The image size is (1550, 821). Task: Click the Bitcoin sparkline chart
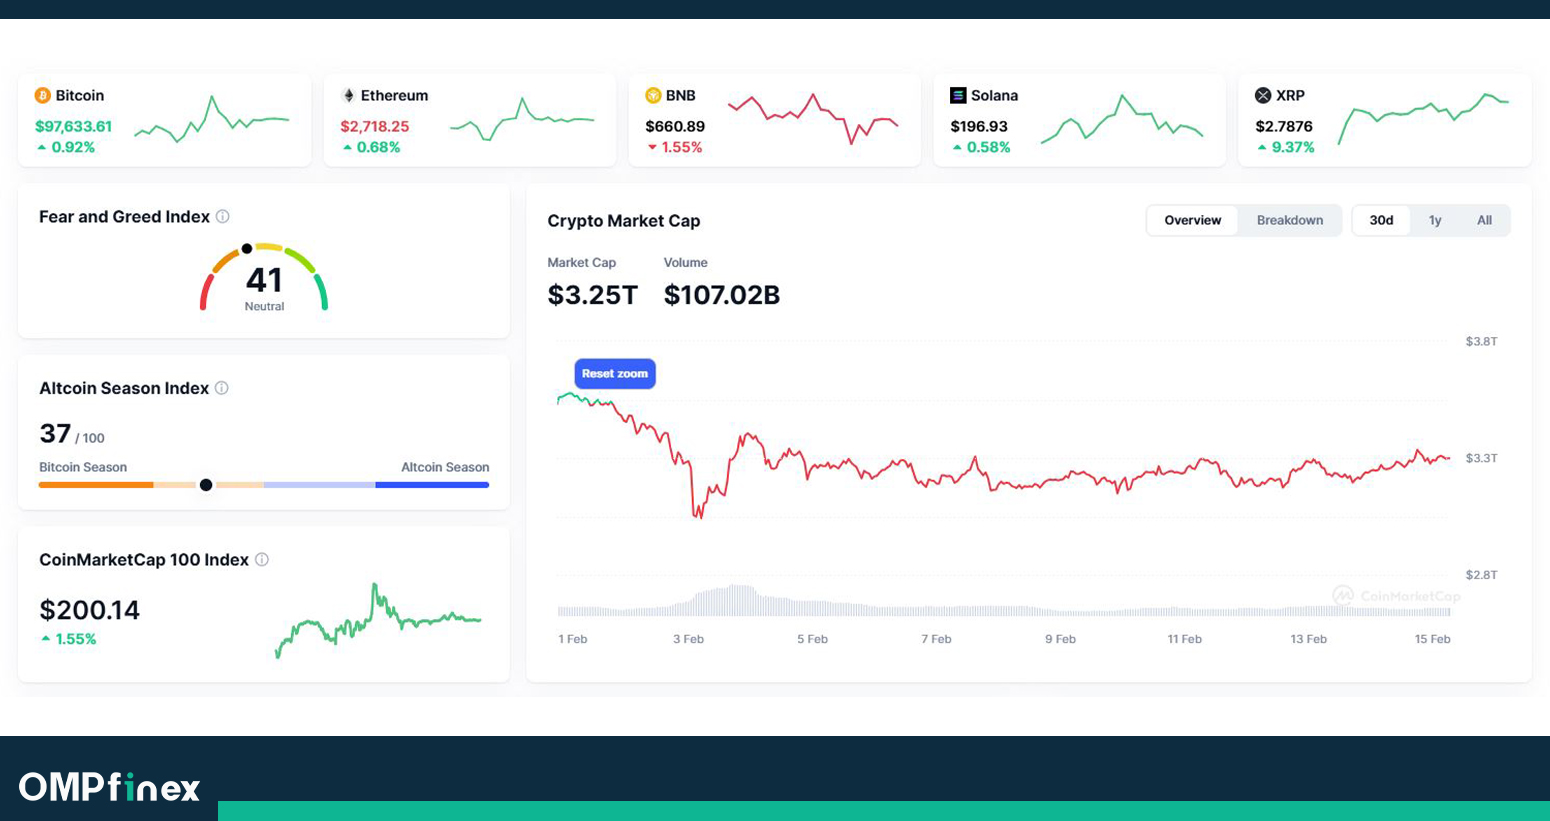coord(212,120)
